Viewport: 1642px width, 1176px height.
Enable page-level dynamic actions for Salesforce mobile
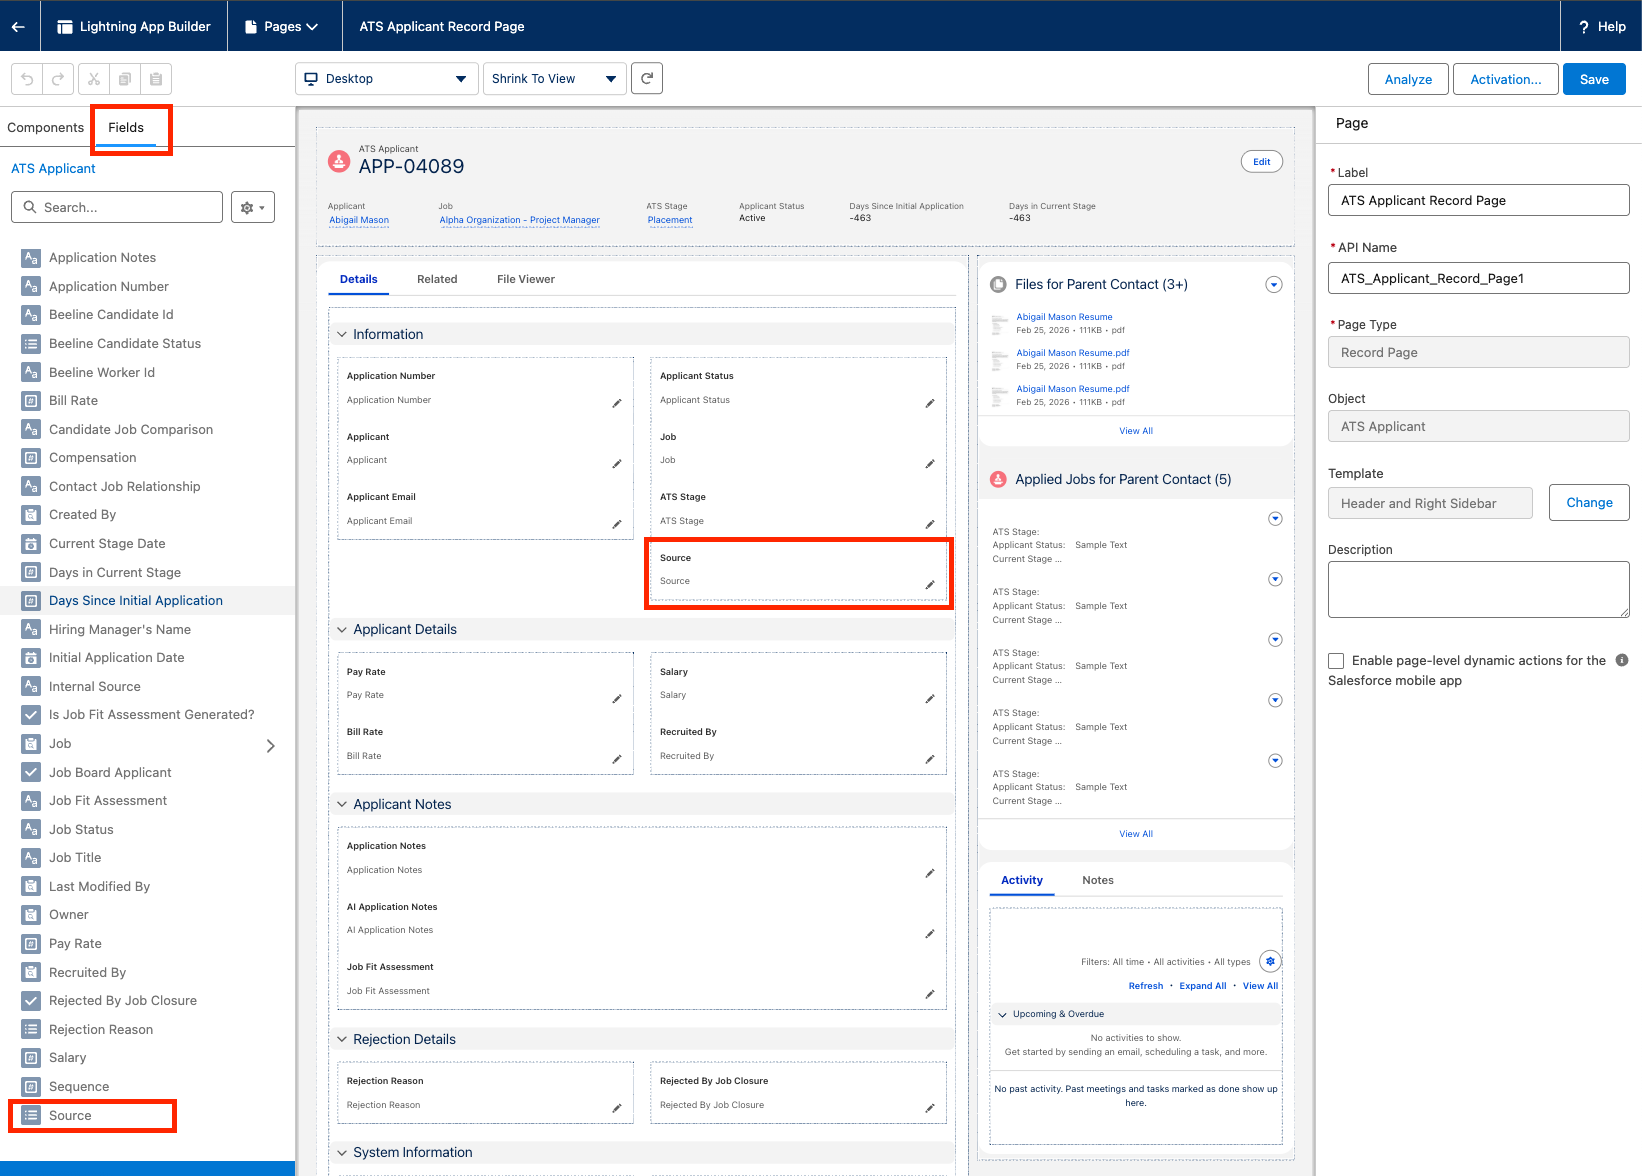click(1336, 660)
